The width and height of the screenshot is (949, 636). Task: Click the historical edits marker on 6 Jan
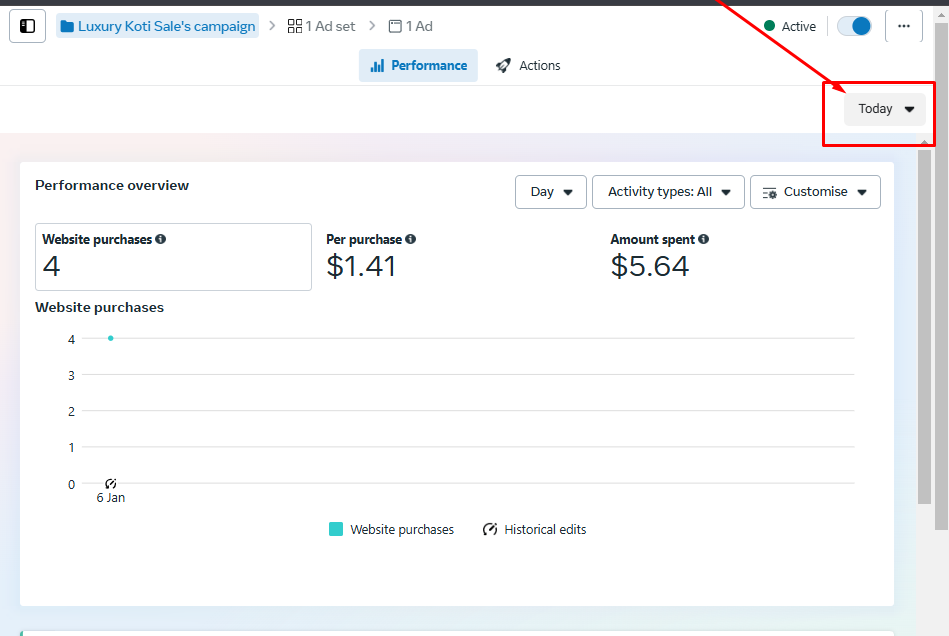point(111,484)
